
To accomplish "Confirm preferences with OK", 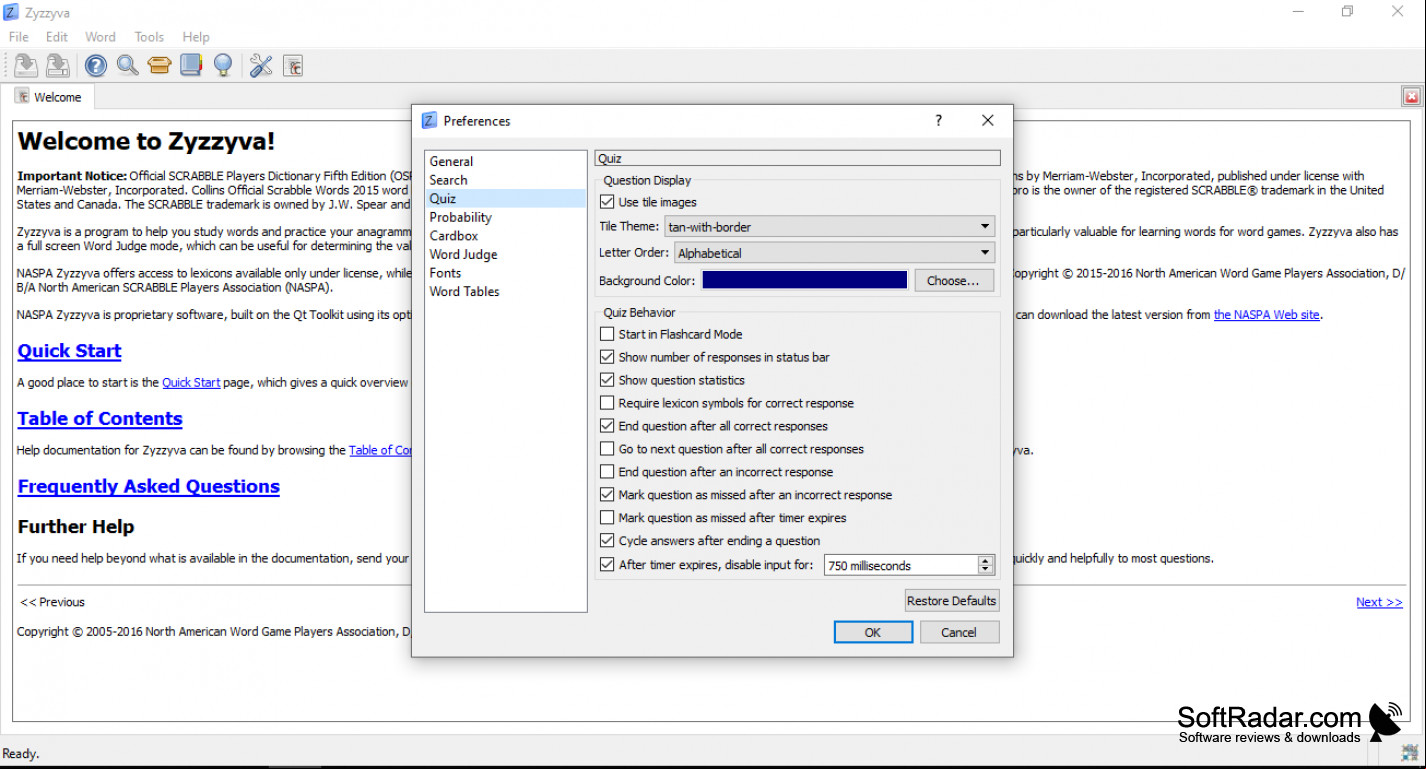I will [x=873, y=632].
